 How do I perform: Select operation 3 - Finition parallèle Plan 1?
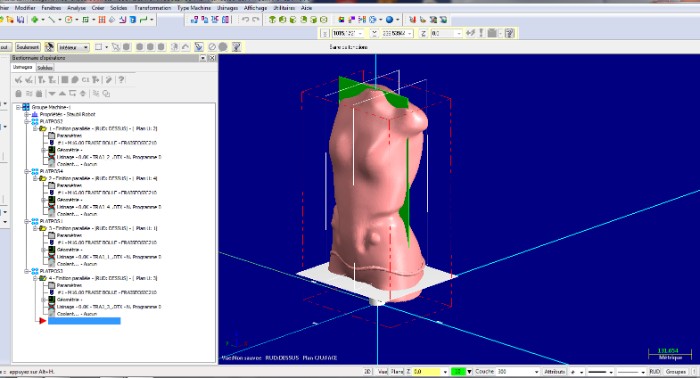pos(103,228)
